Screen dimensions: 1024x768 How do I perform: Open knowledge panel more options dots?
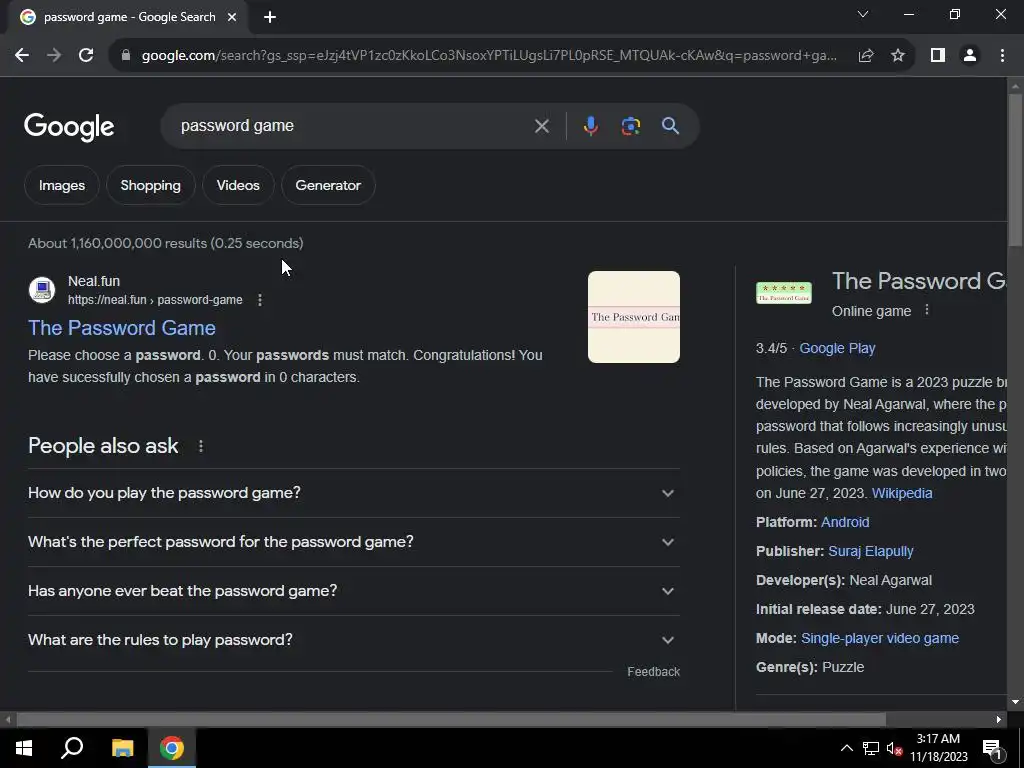(x=927, y=310)
